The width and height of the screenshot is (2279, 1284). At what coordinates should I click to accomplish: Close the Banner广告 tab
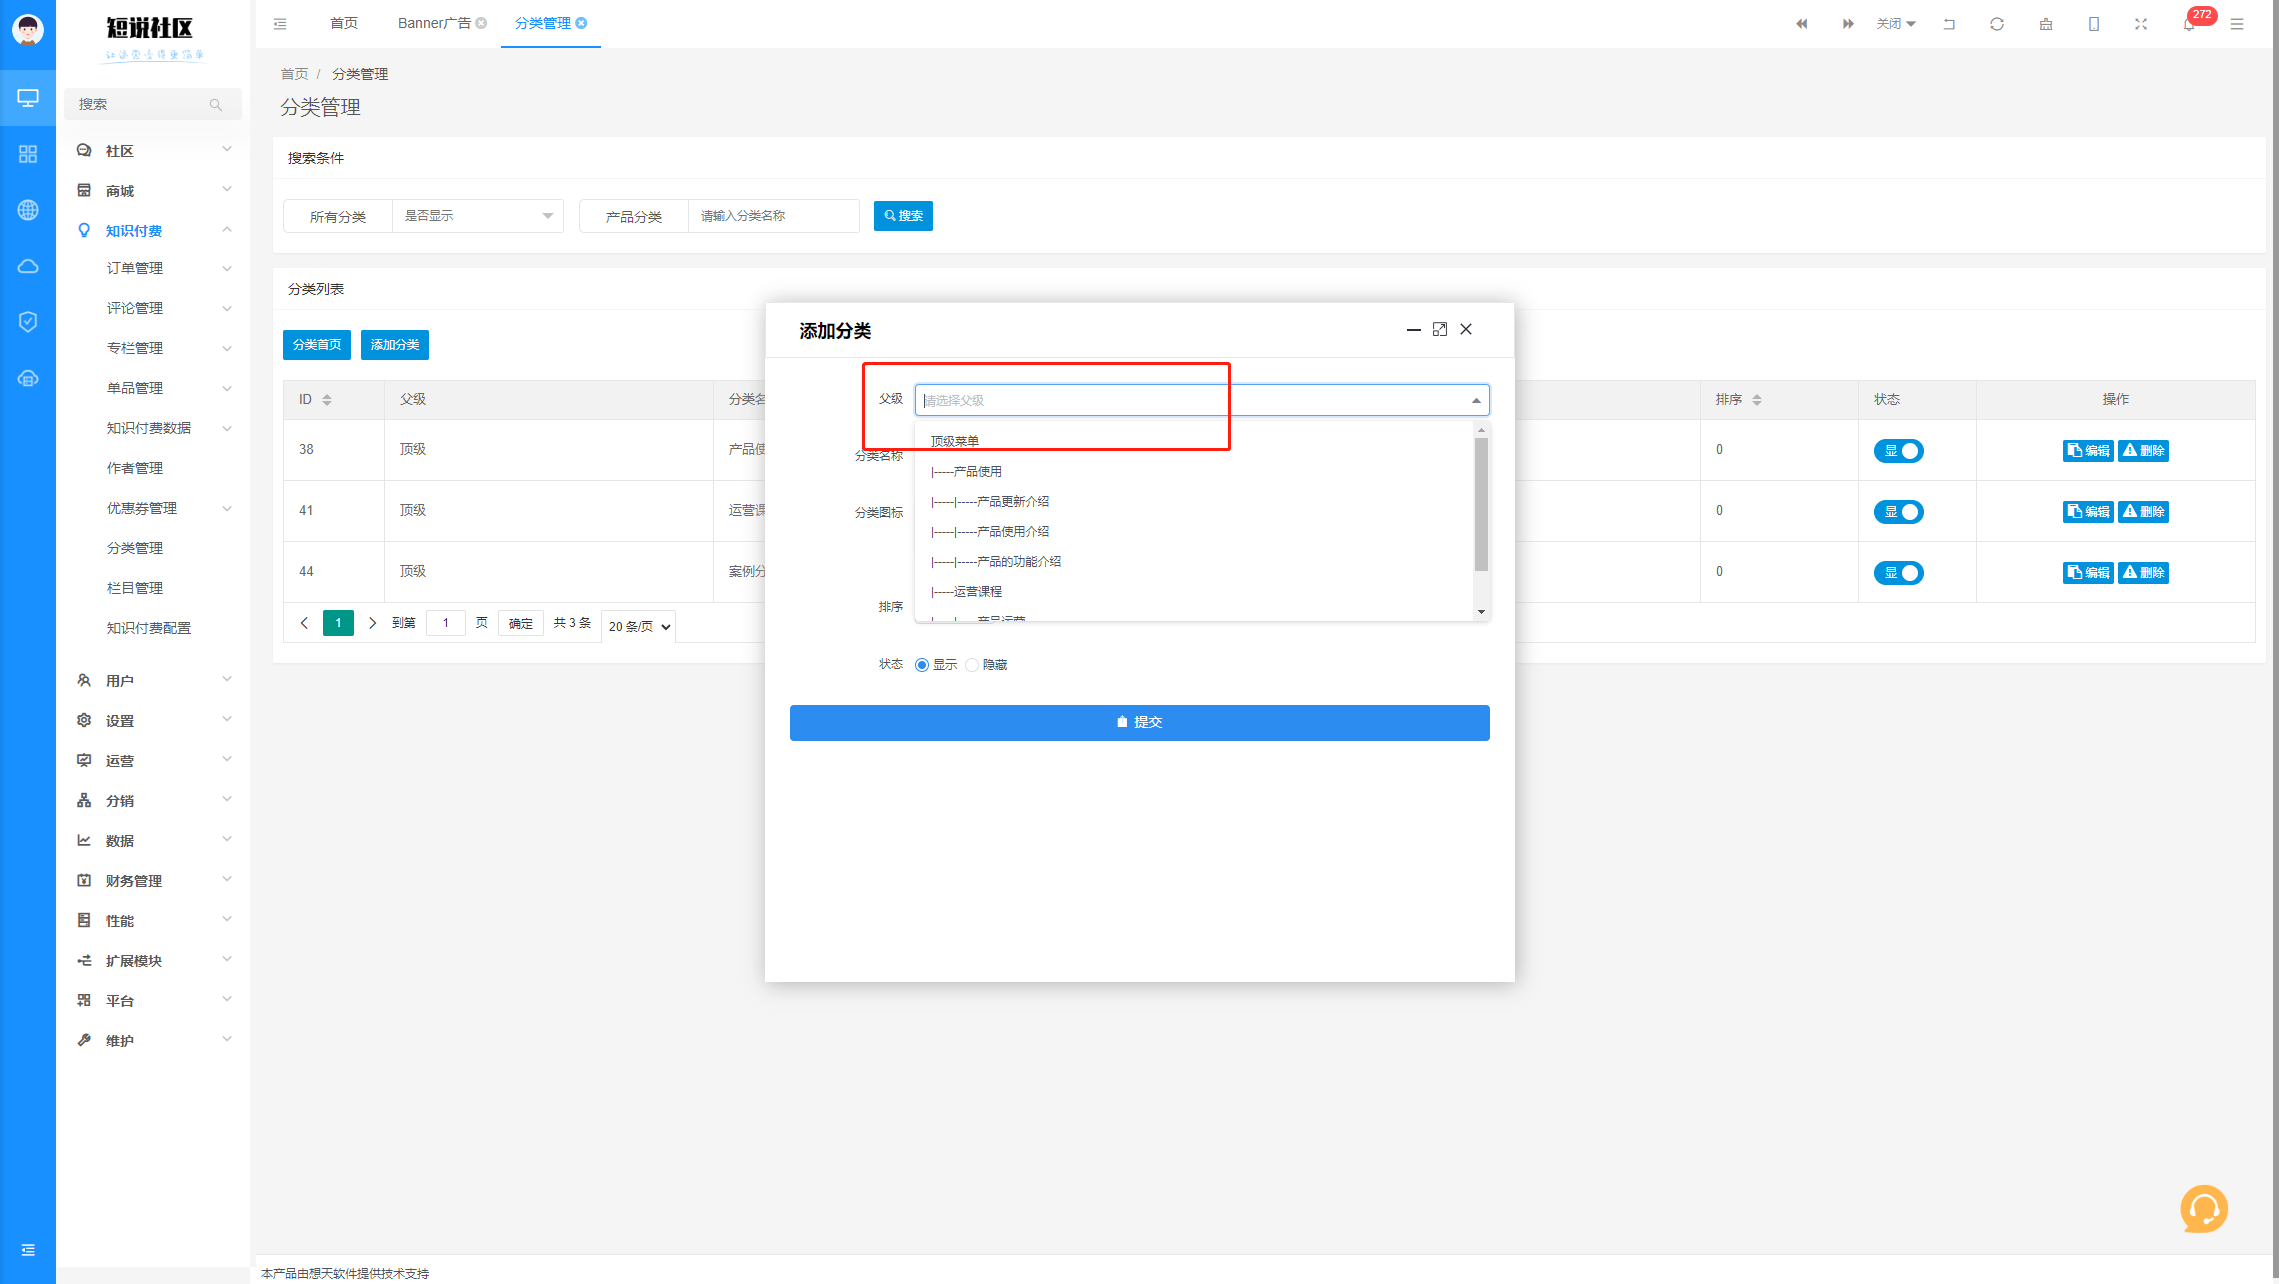click(x=481, y=23)
